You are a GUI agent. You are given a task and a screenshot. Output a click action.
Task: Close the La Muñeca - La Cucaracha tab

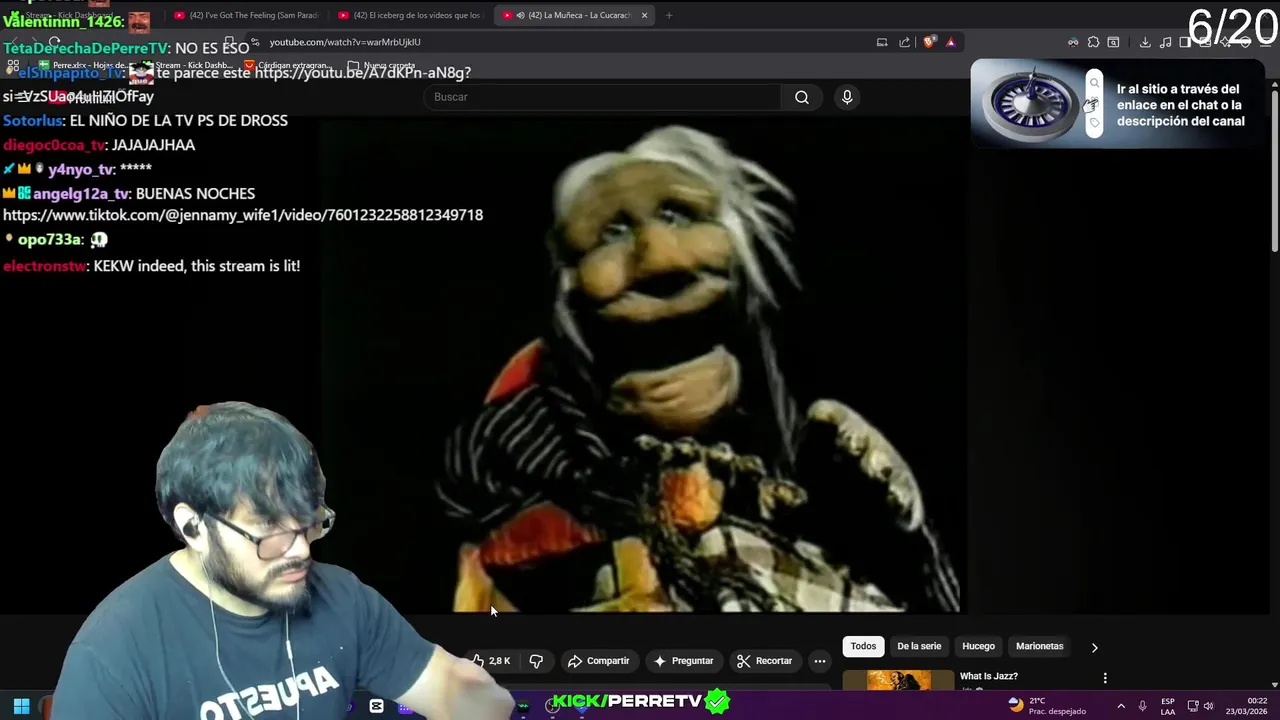point(644,15)
